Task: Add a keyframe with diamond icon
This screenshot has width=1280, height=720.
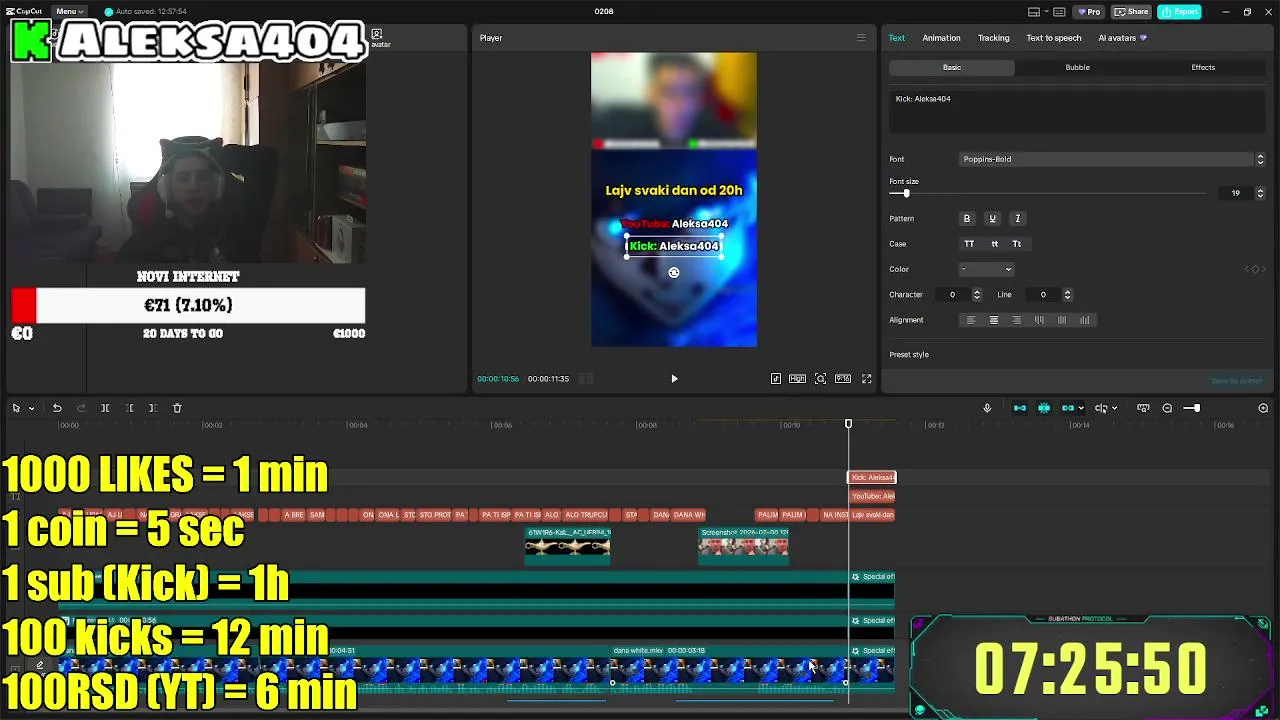Action: (1255, 269)
